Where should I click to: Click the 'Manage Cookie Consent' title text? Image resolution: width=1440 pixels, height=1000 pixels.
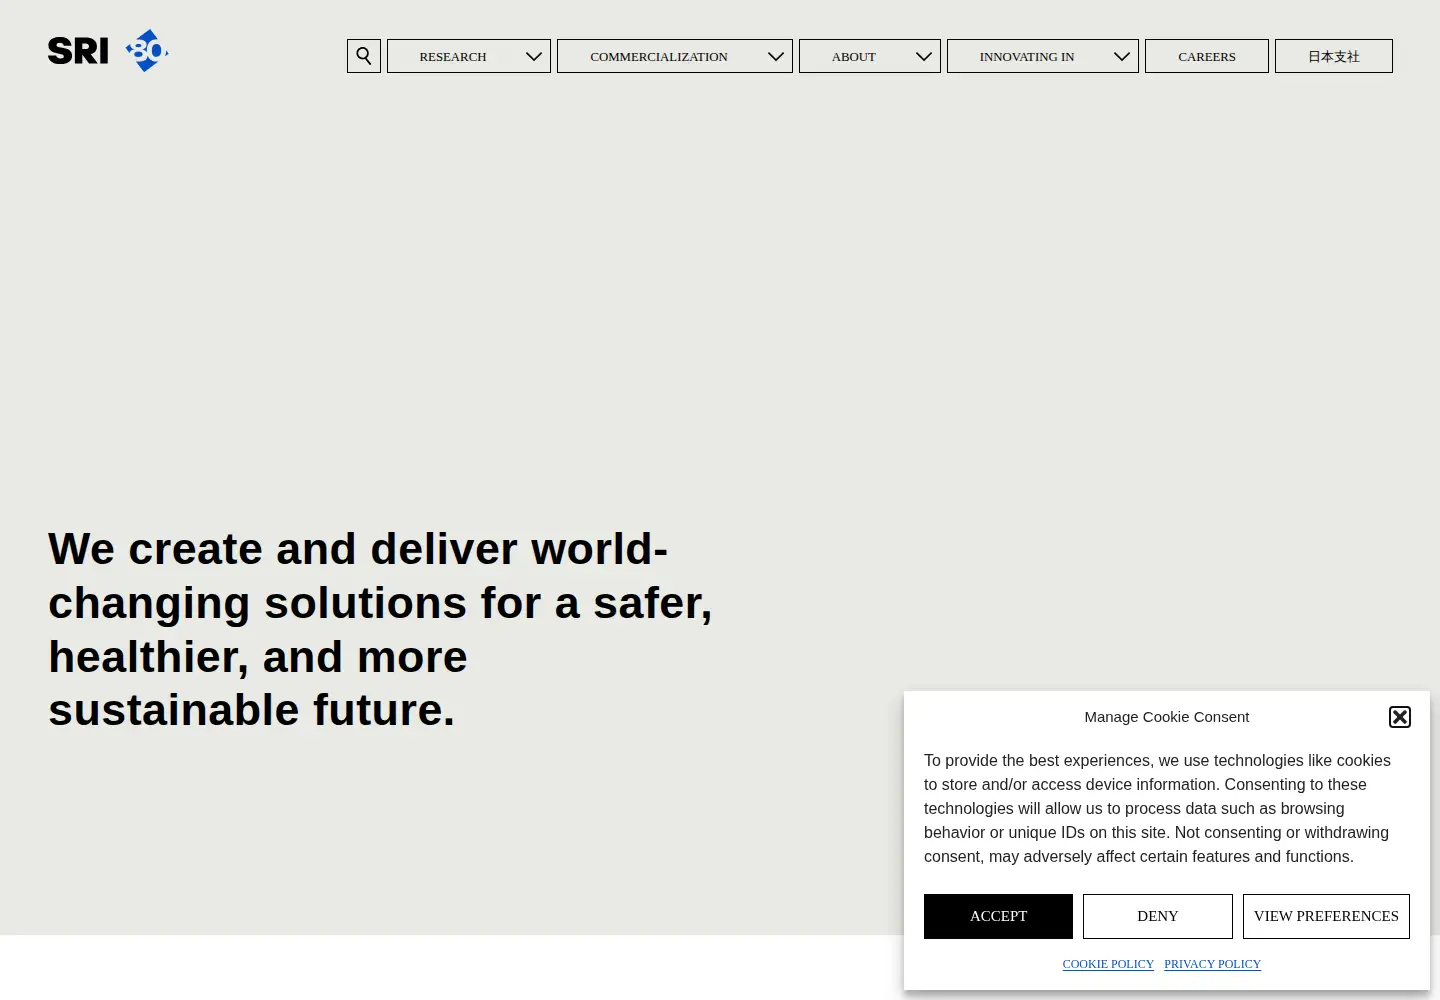[x=1167, y=717]
